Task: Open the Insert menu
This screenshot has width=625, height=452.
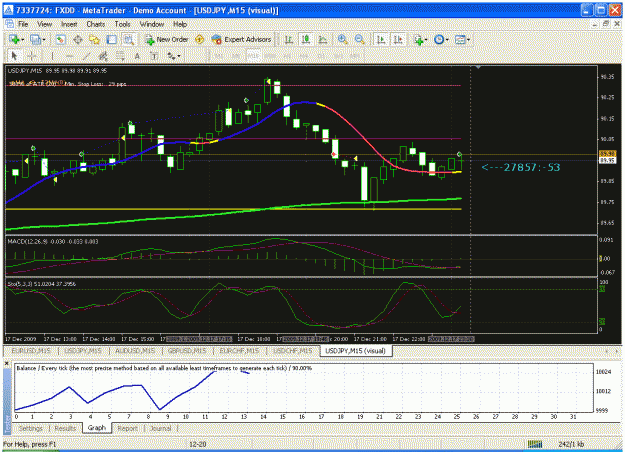Action: tap(69, 24)
